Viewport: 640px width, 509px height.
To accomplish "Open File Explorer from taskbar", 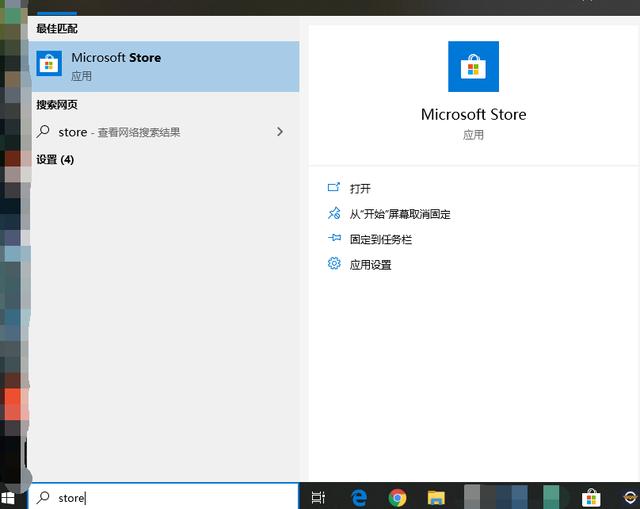I will [436, 498].
